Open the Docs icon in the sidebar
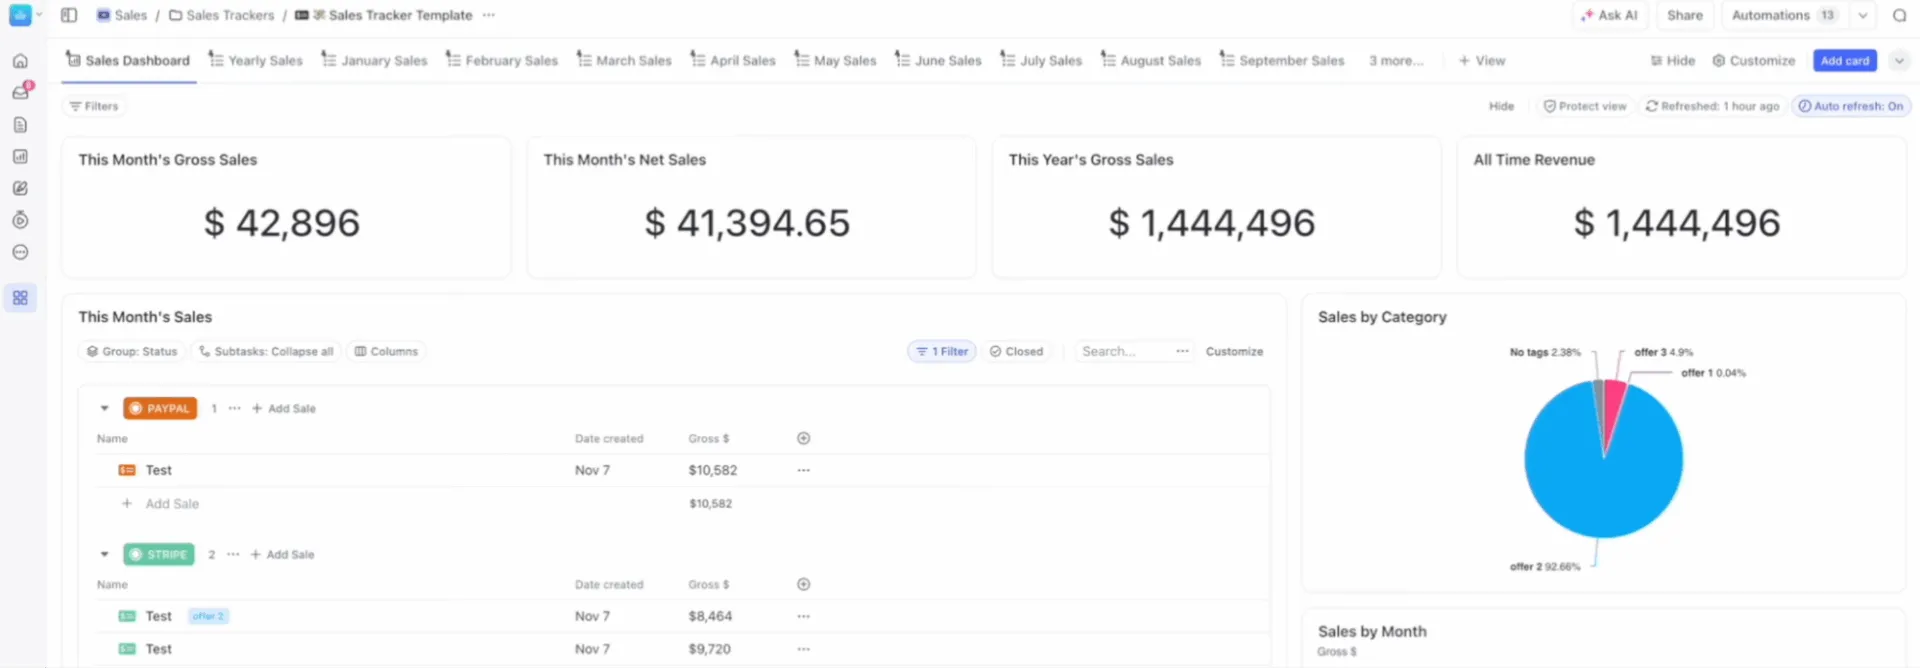The width and height of the screenshot is (1920, 668). click(x=20, y=125)
